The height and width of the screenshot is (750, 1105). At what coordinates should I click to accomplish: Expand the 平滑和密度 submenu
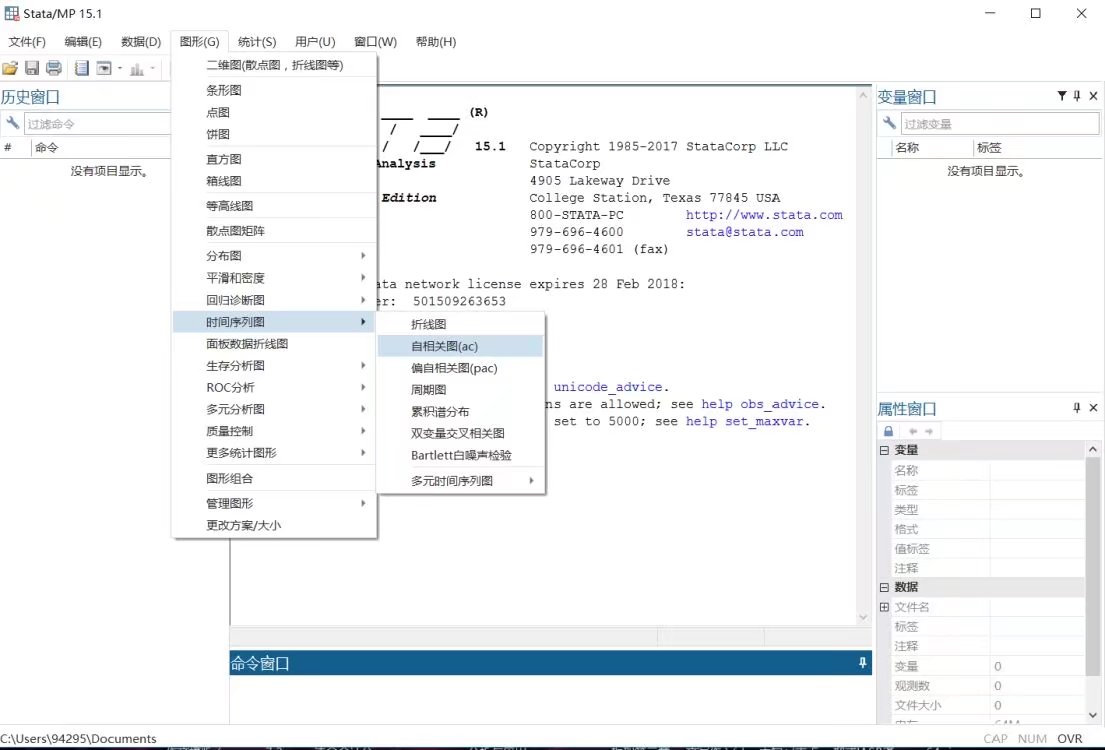274,278
